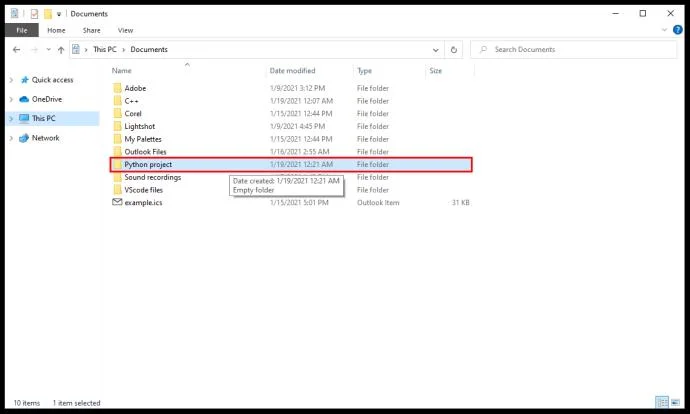
Task: Open the File menu
Action: point(22,30)
